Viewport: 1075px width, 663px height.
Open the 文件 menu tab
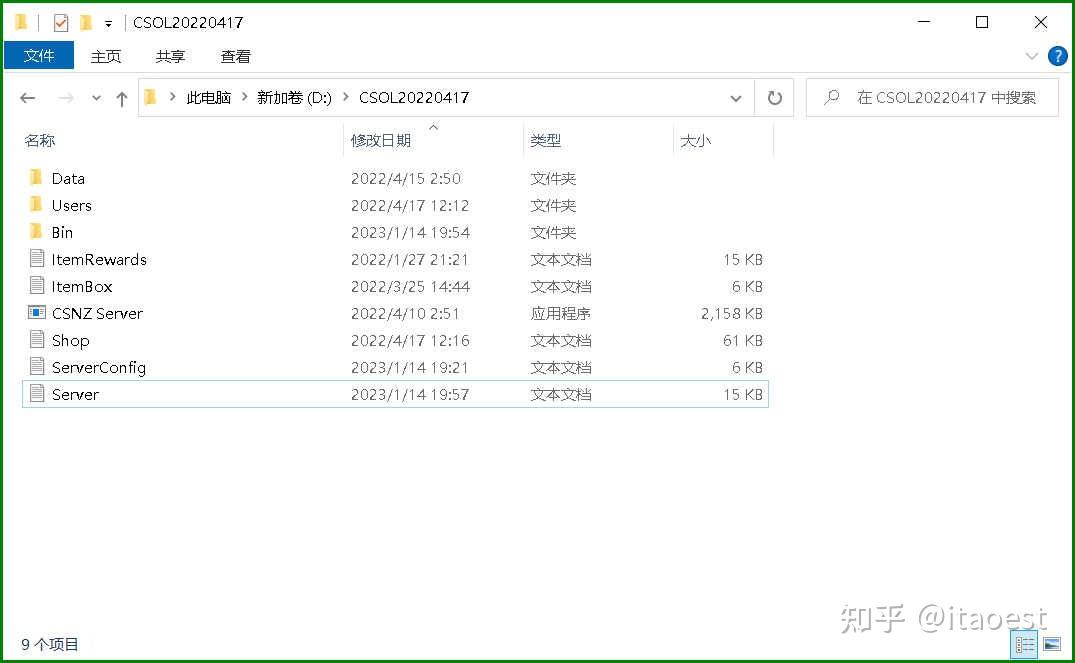click(39, 56)
